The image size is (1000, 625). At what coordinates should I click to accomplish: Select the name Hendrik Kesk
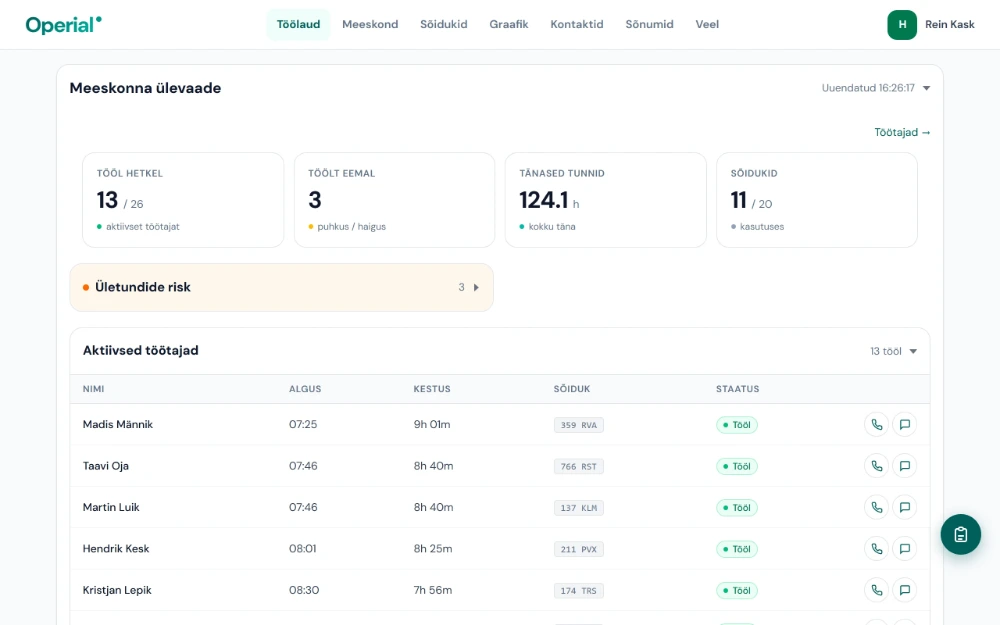116,548
